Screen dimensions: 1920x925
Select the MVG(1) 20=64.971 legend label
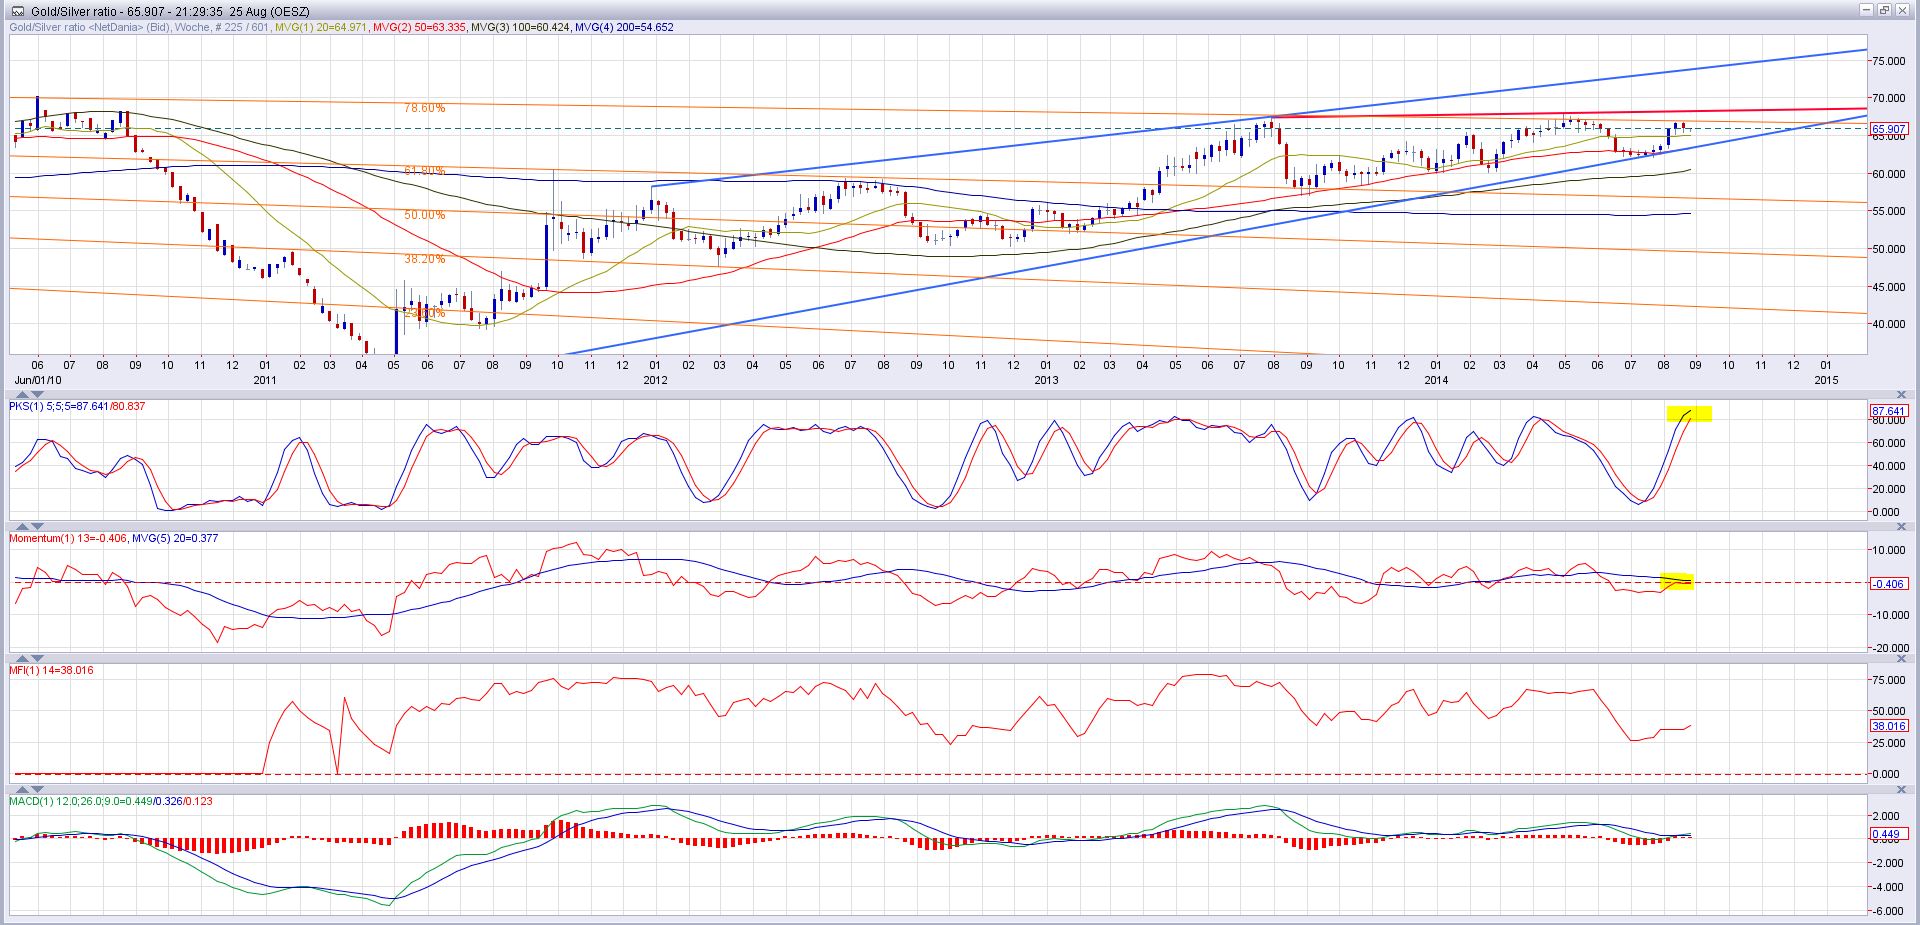[x=319, y=28]
